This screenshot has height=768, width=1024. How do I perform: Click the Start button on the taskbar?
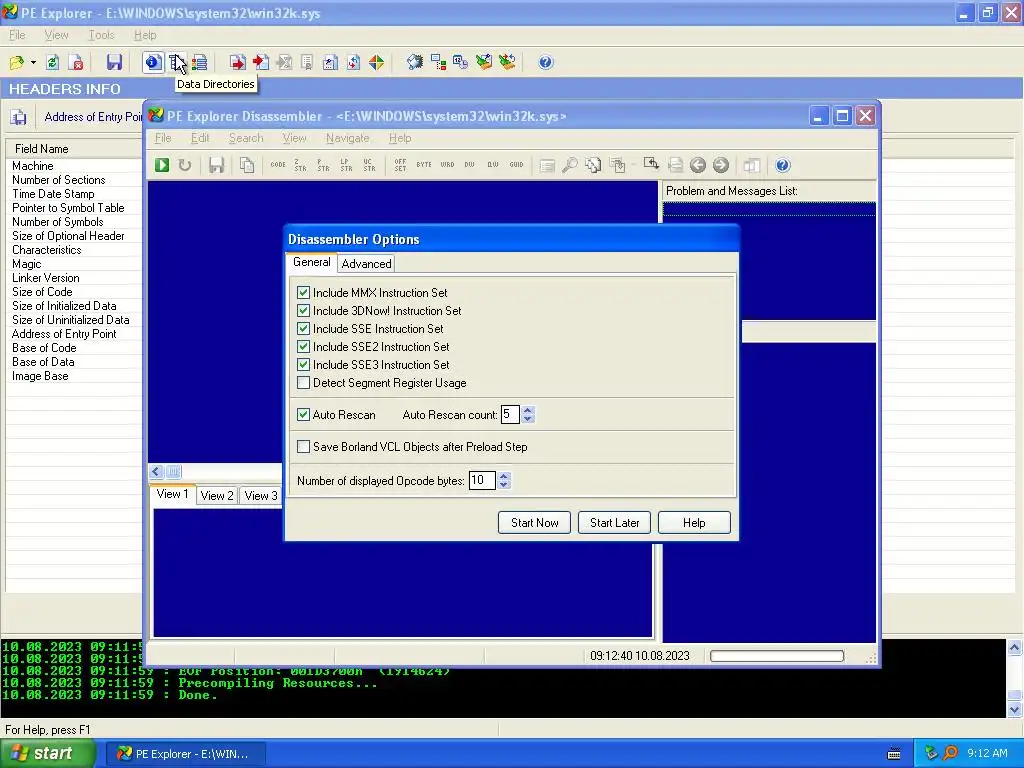tap(48, 754)
